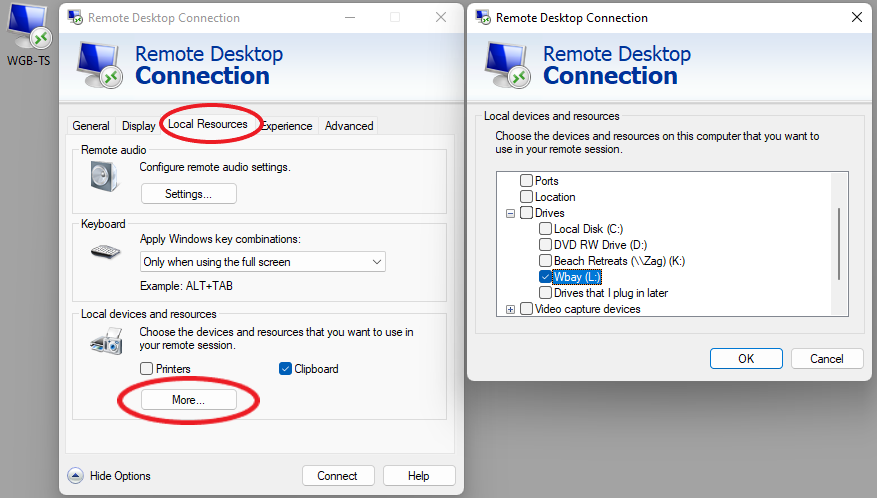Click the keyboard icon in Keyboard section
Viewport: 877px width, 498px height.
106,252
